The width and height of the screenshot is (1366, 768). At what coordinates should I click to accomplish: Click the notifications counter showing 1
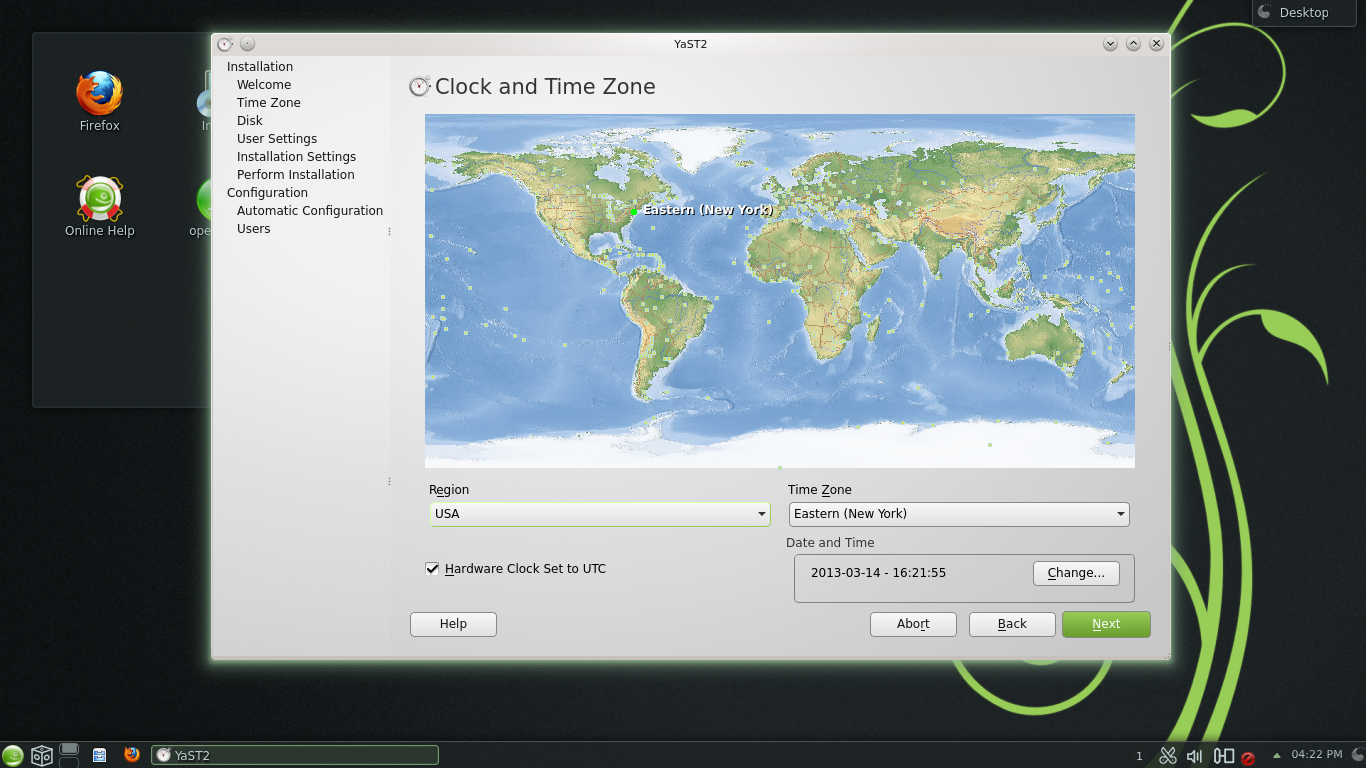click(1139, 756)
